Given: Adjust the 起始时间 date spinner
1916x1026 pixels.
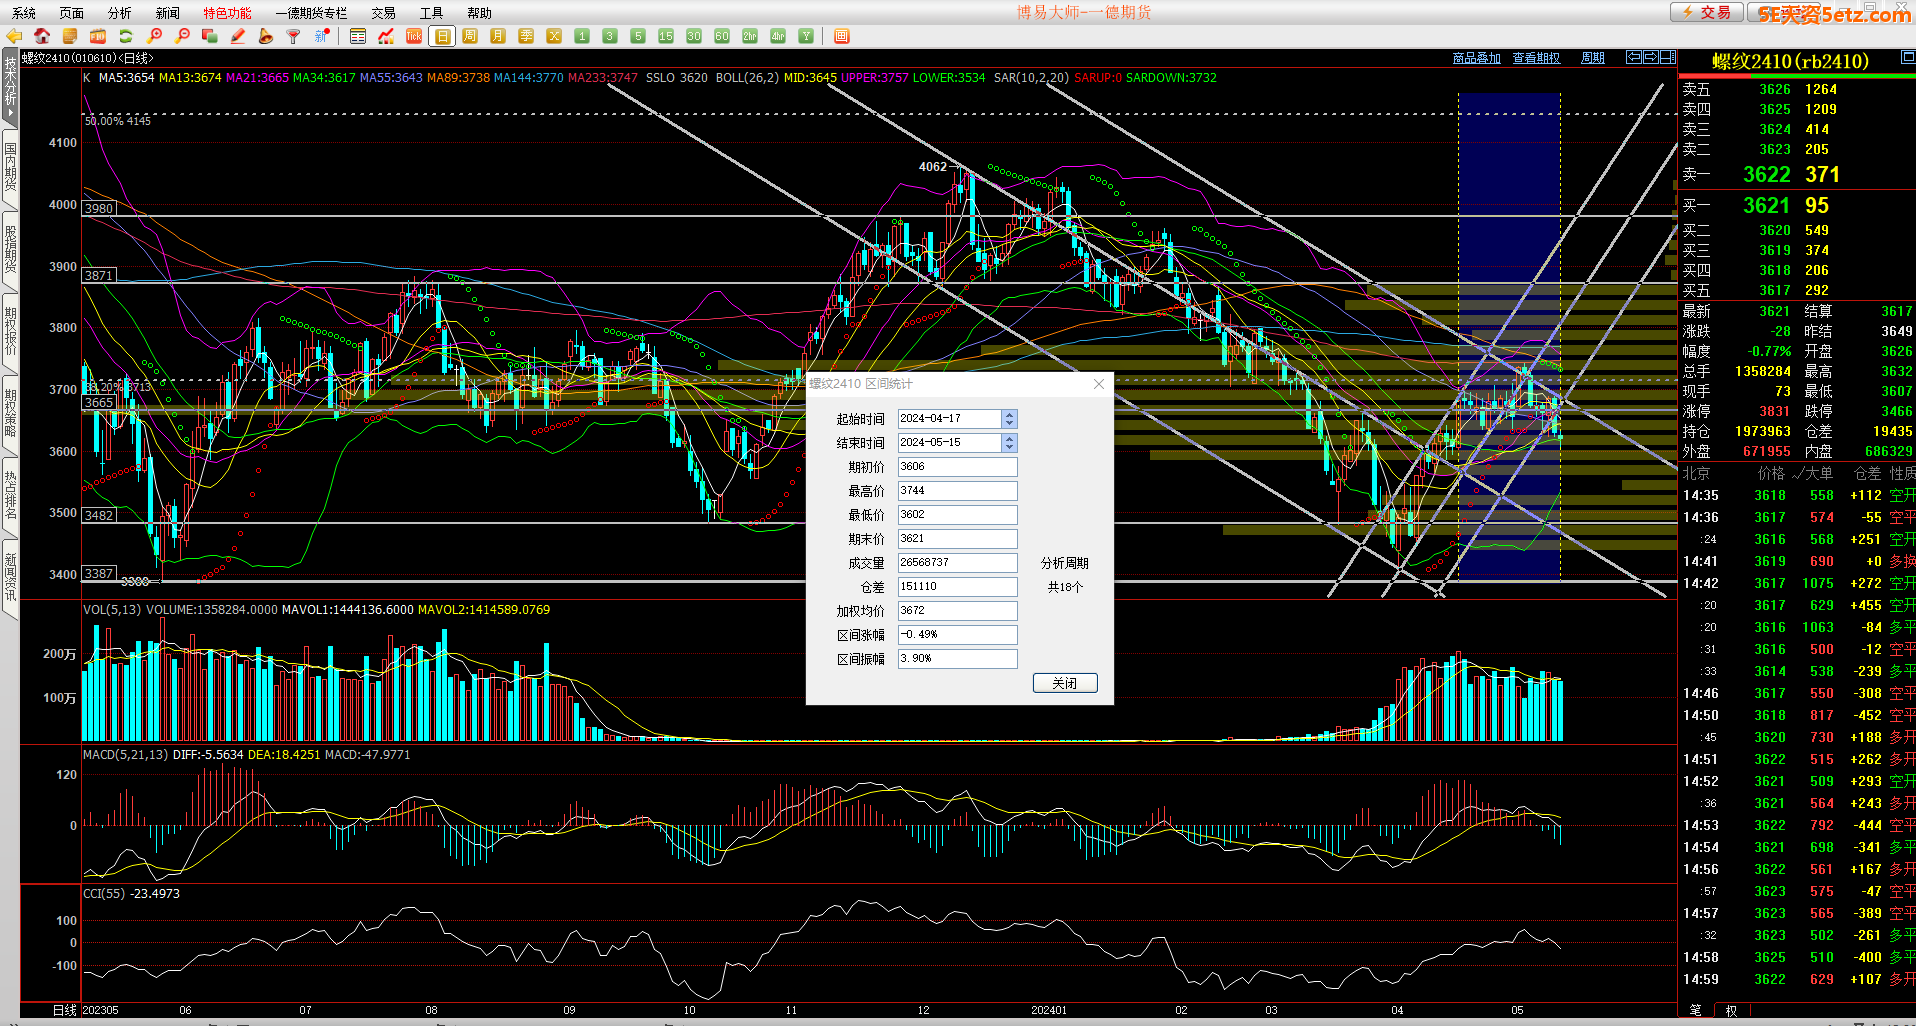Looking at the screenshot, I should 1009,418.
